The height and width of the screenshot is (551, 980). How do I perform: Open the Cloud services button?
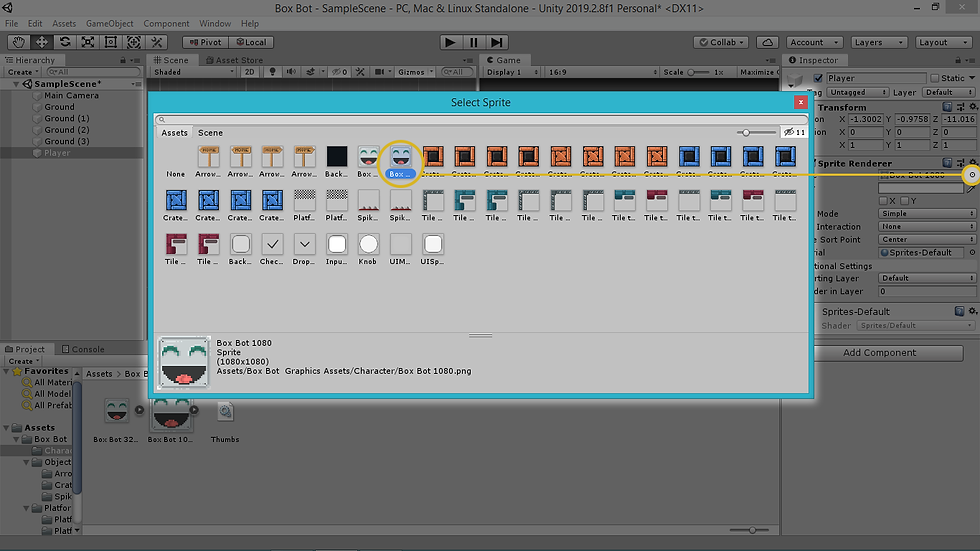(x=768, y=42)
